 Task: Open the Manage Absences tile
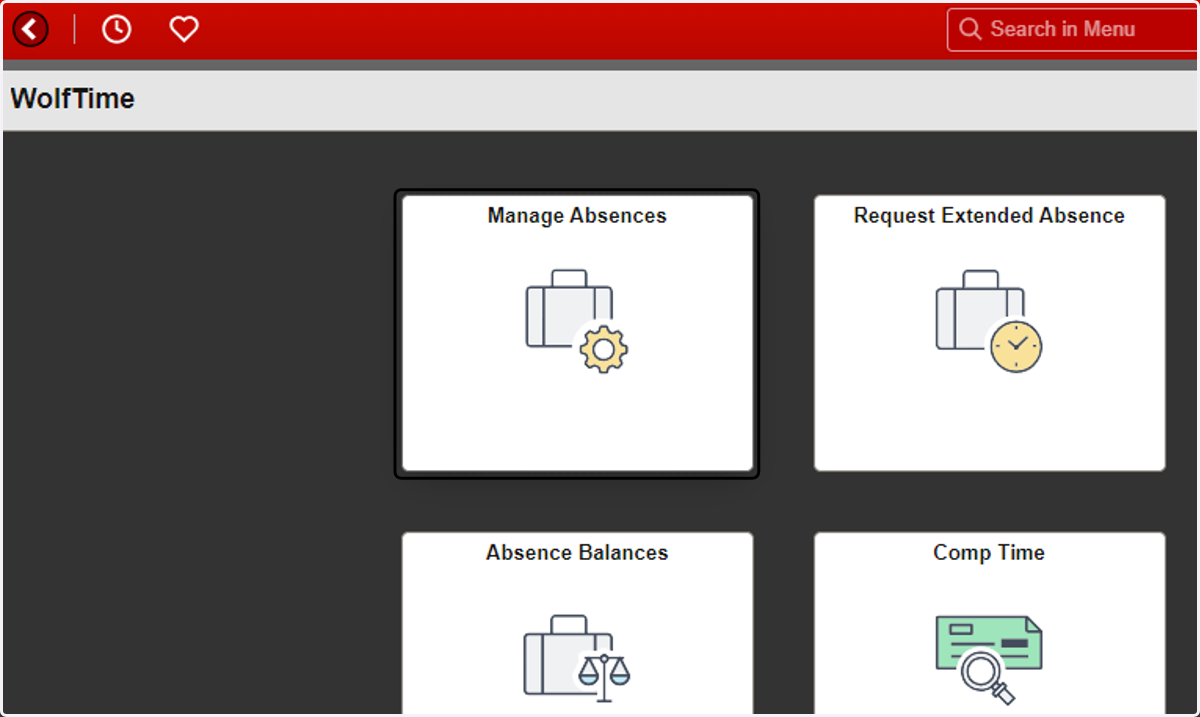coord(577,333)
